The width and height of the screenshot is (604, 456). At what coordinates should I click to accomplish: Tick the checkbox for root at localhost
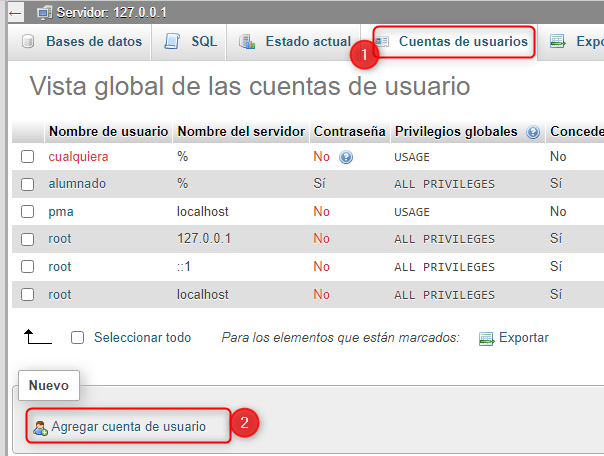28,295
